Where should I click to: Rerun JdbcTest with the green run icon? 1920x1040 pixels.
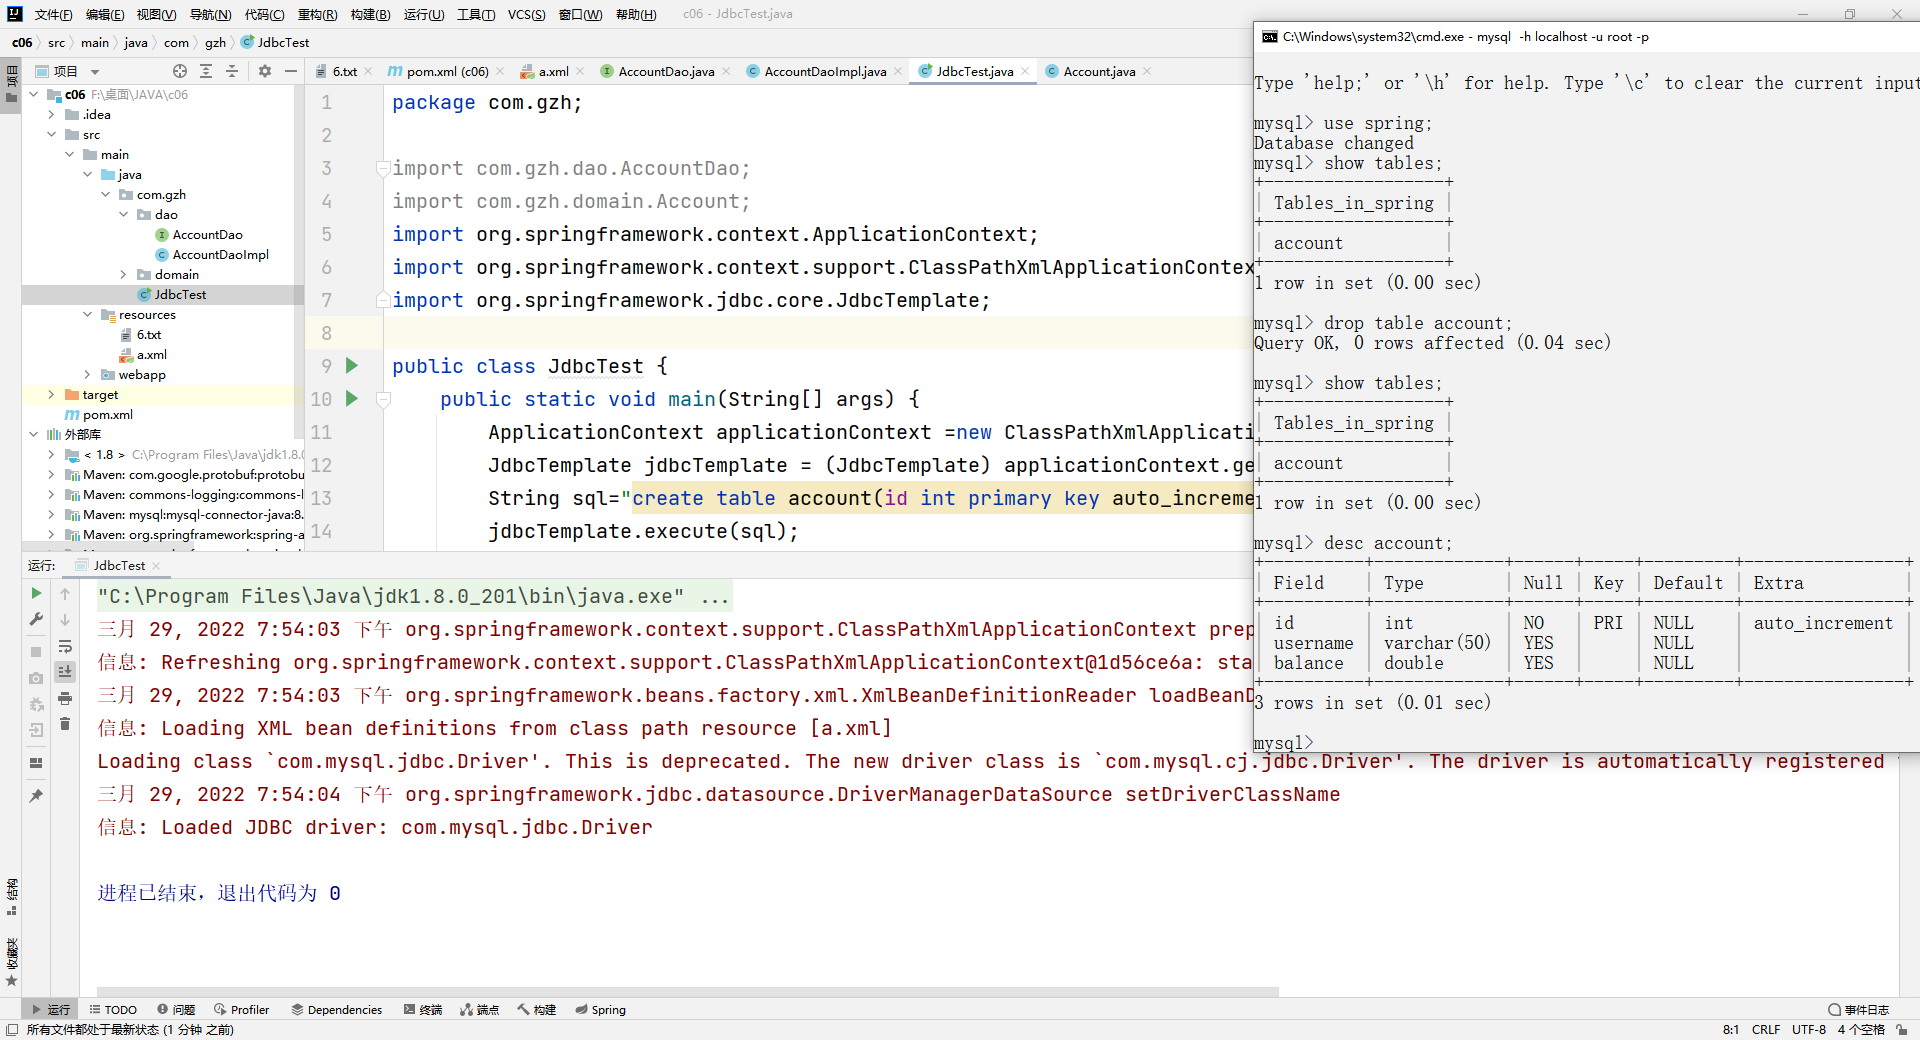tap(36, 594)
